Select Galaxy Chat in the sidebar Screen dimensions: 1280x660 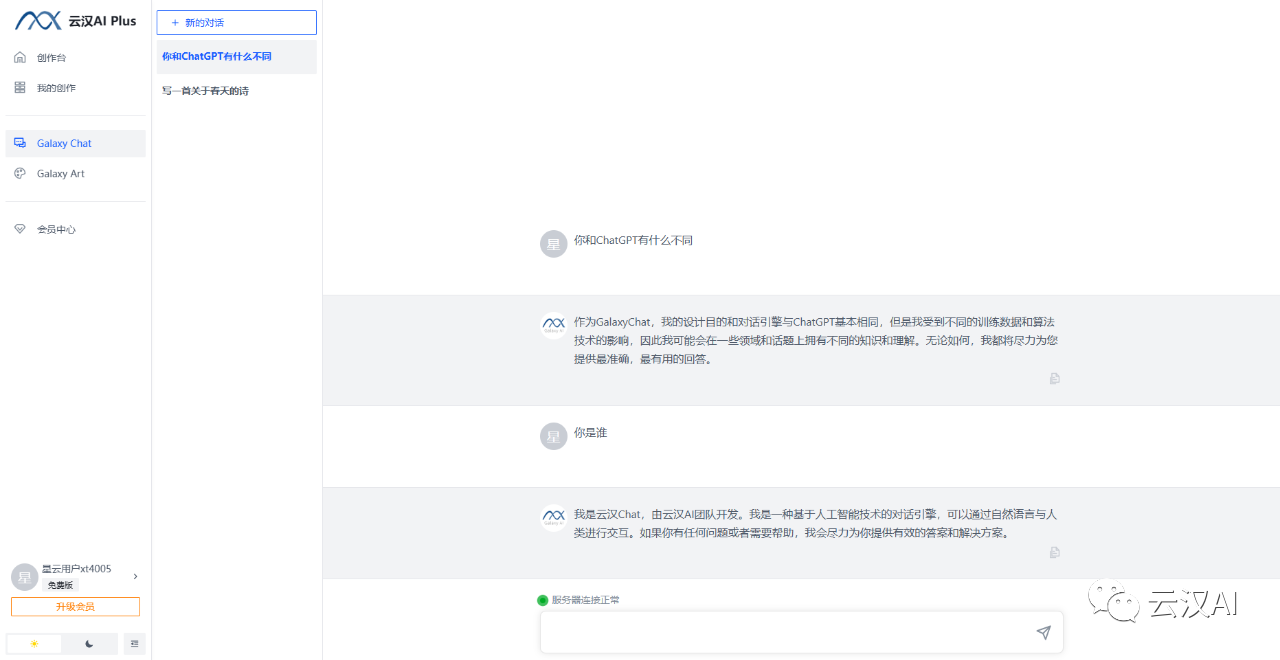(75, 143)
